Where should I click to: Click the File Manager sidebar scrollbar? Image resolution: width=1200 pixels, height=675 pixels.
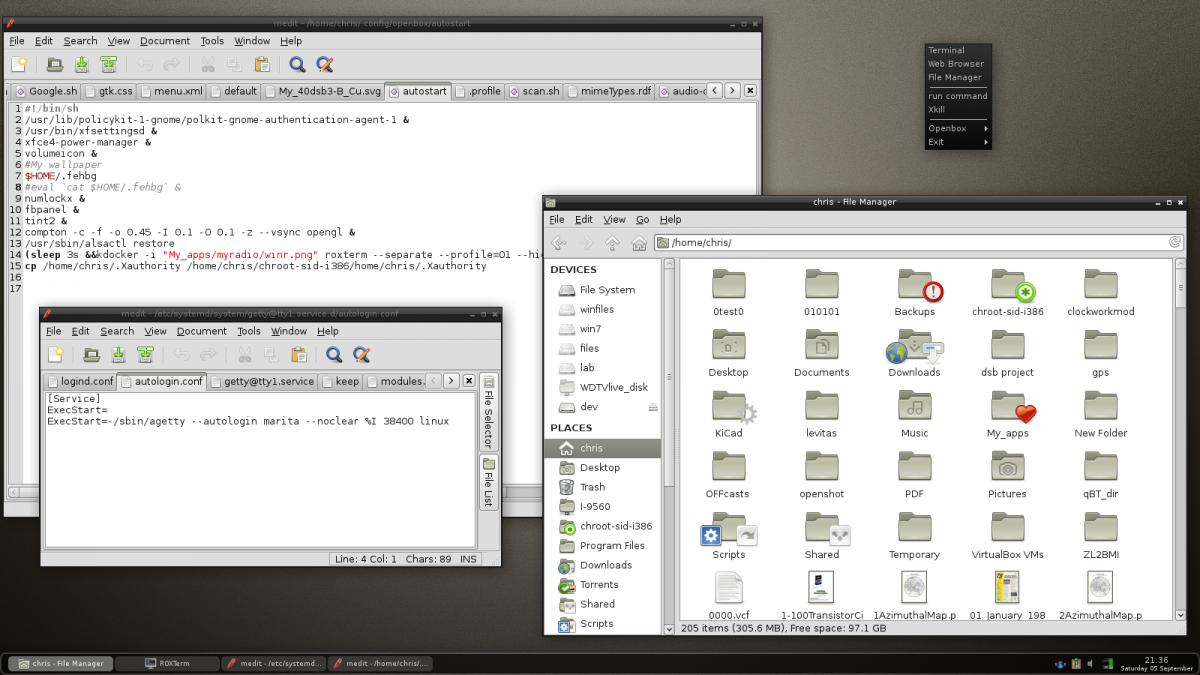point(668,446)
